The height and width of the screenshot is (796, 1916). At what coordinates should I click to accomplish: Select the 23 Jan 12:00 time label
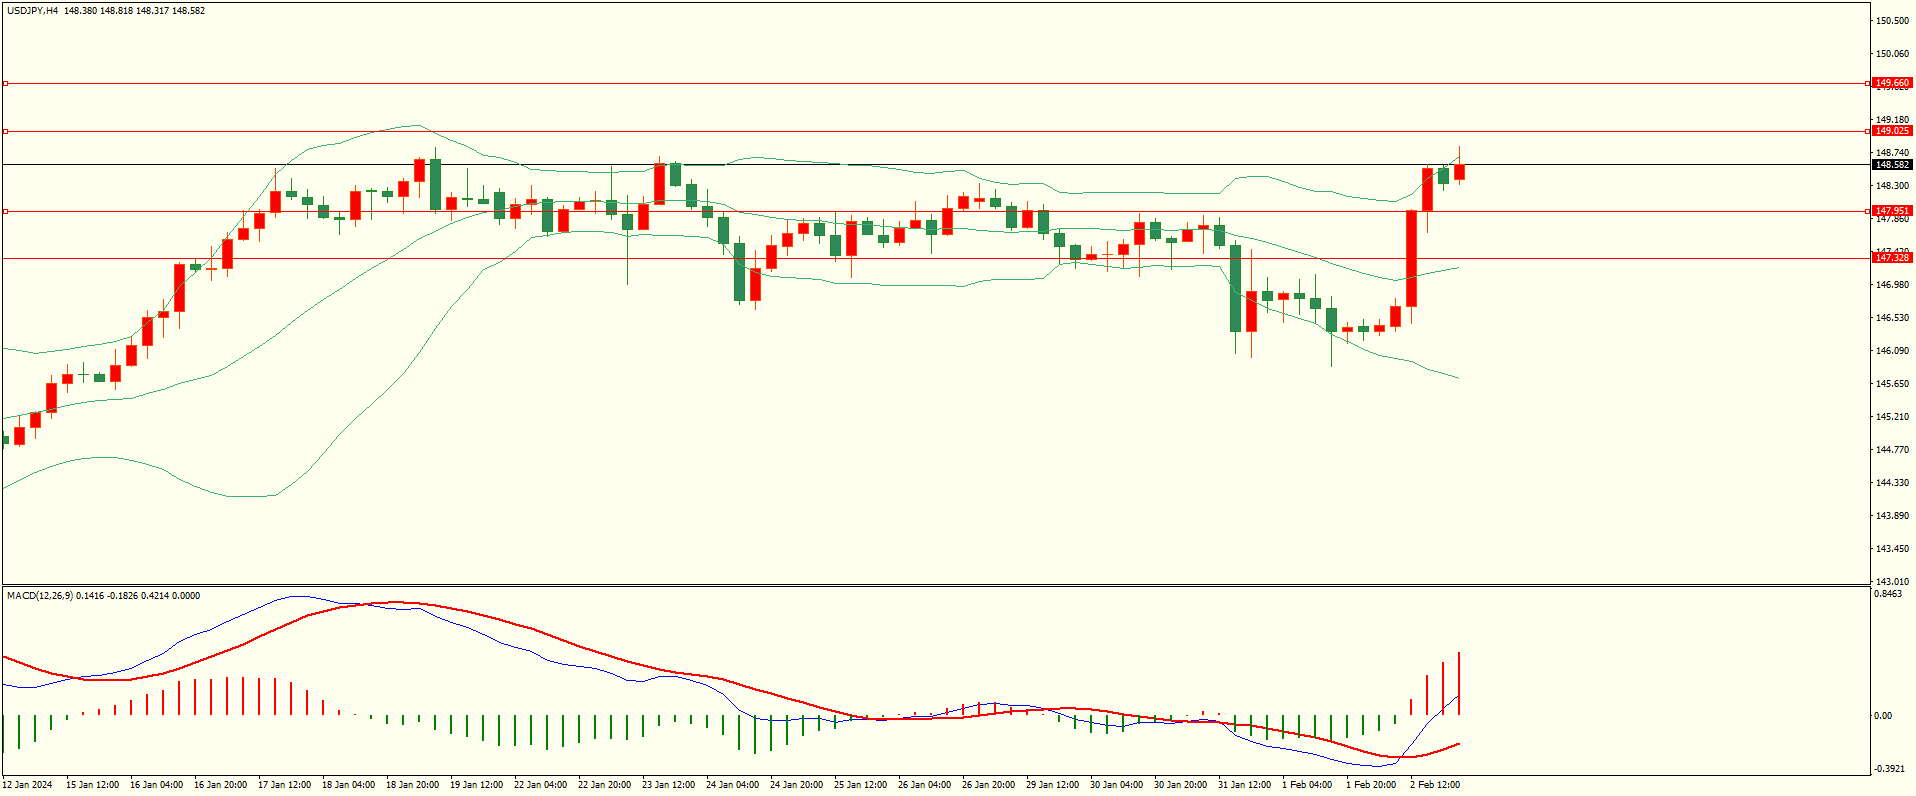[668, 784]
